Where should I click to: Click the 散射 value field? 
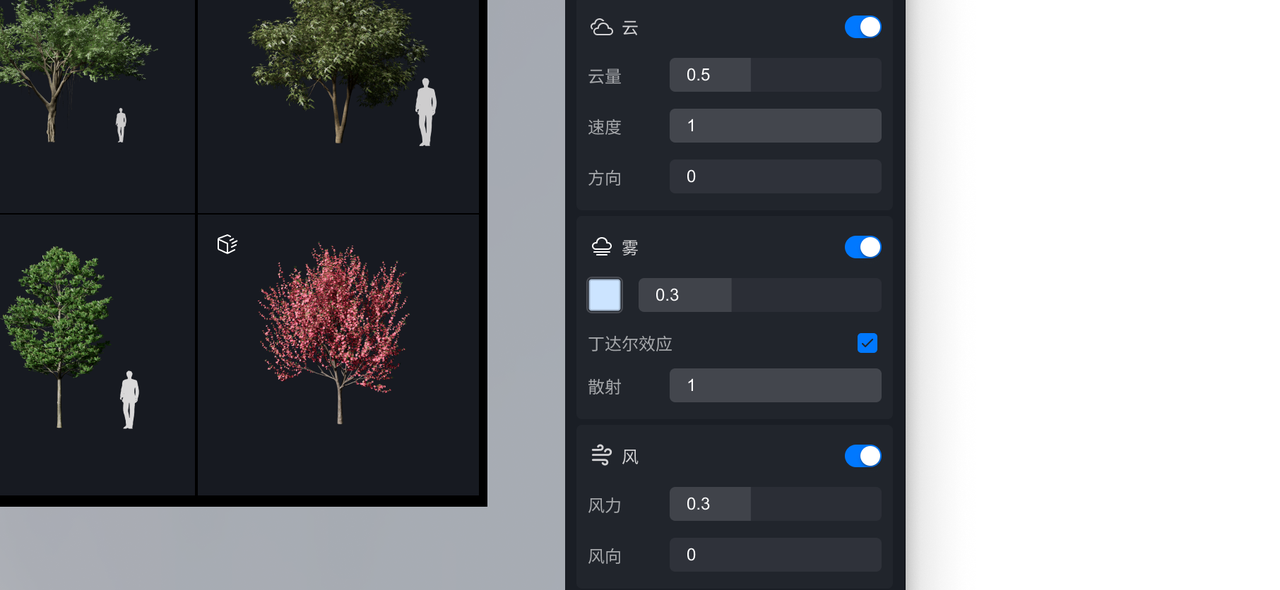(775, 386)
